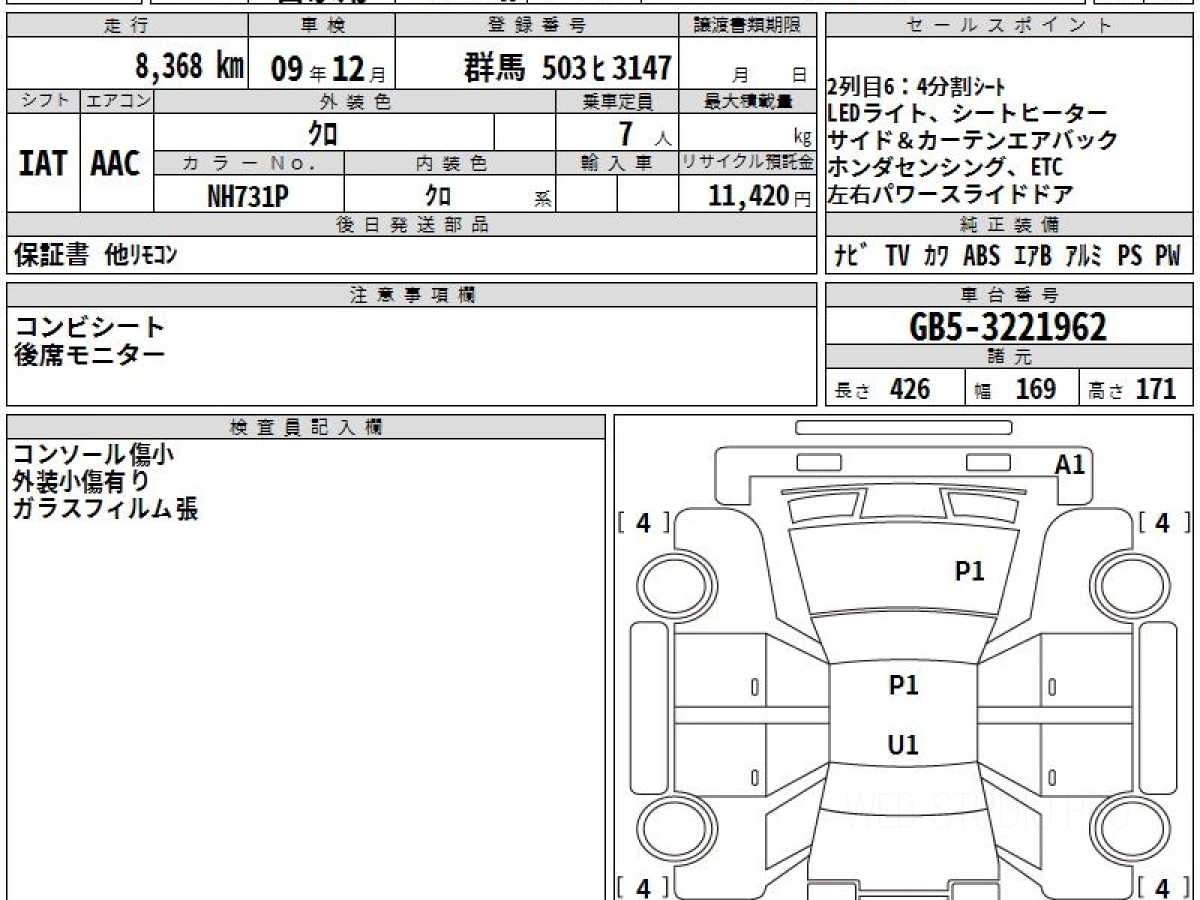Click the IAT shift type cell
This screenshot has height=900, width=1200.
coord(43,164)
